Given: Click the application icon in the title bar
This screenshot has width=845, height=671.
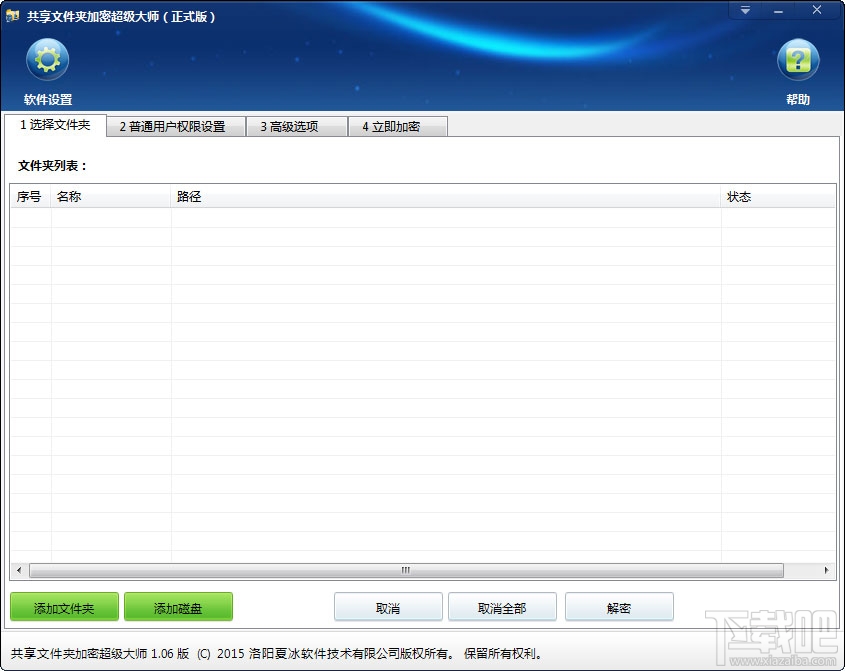Looking at the screenshot, I should coord(15,11).
